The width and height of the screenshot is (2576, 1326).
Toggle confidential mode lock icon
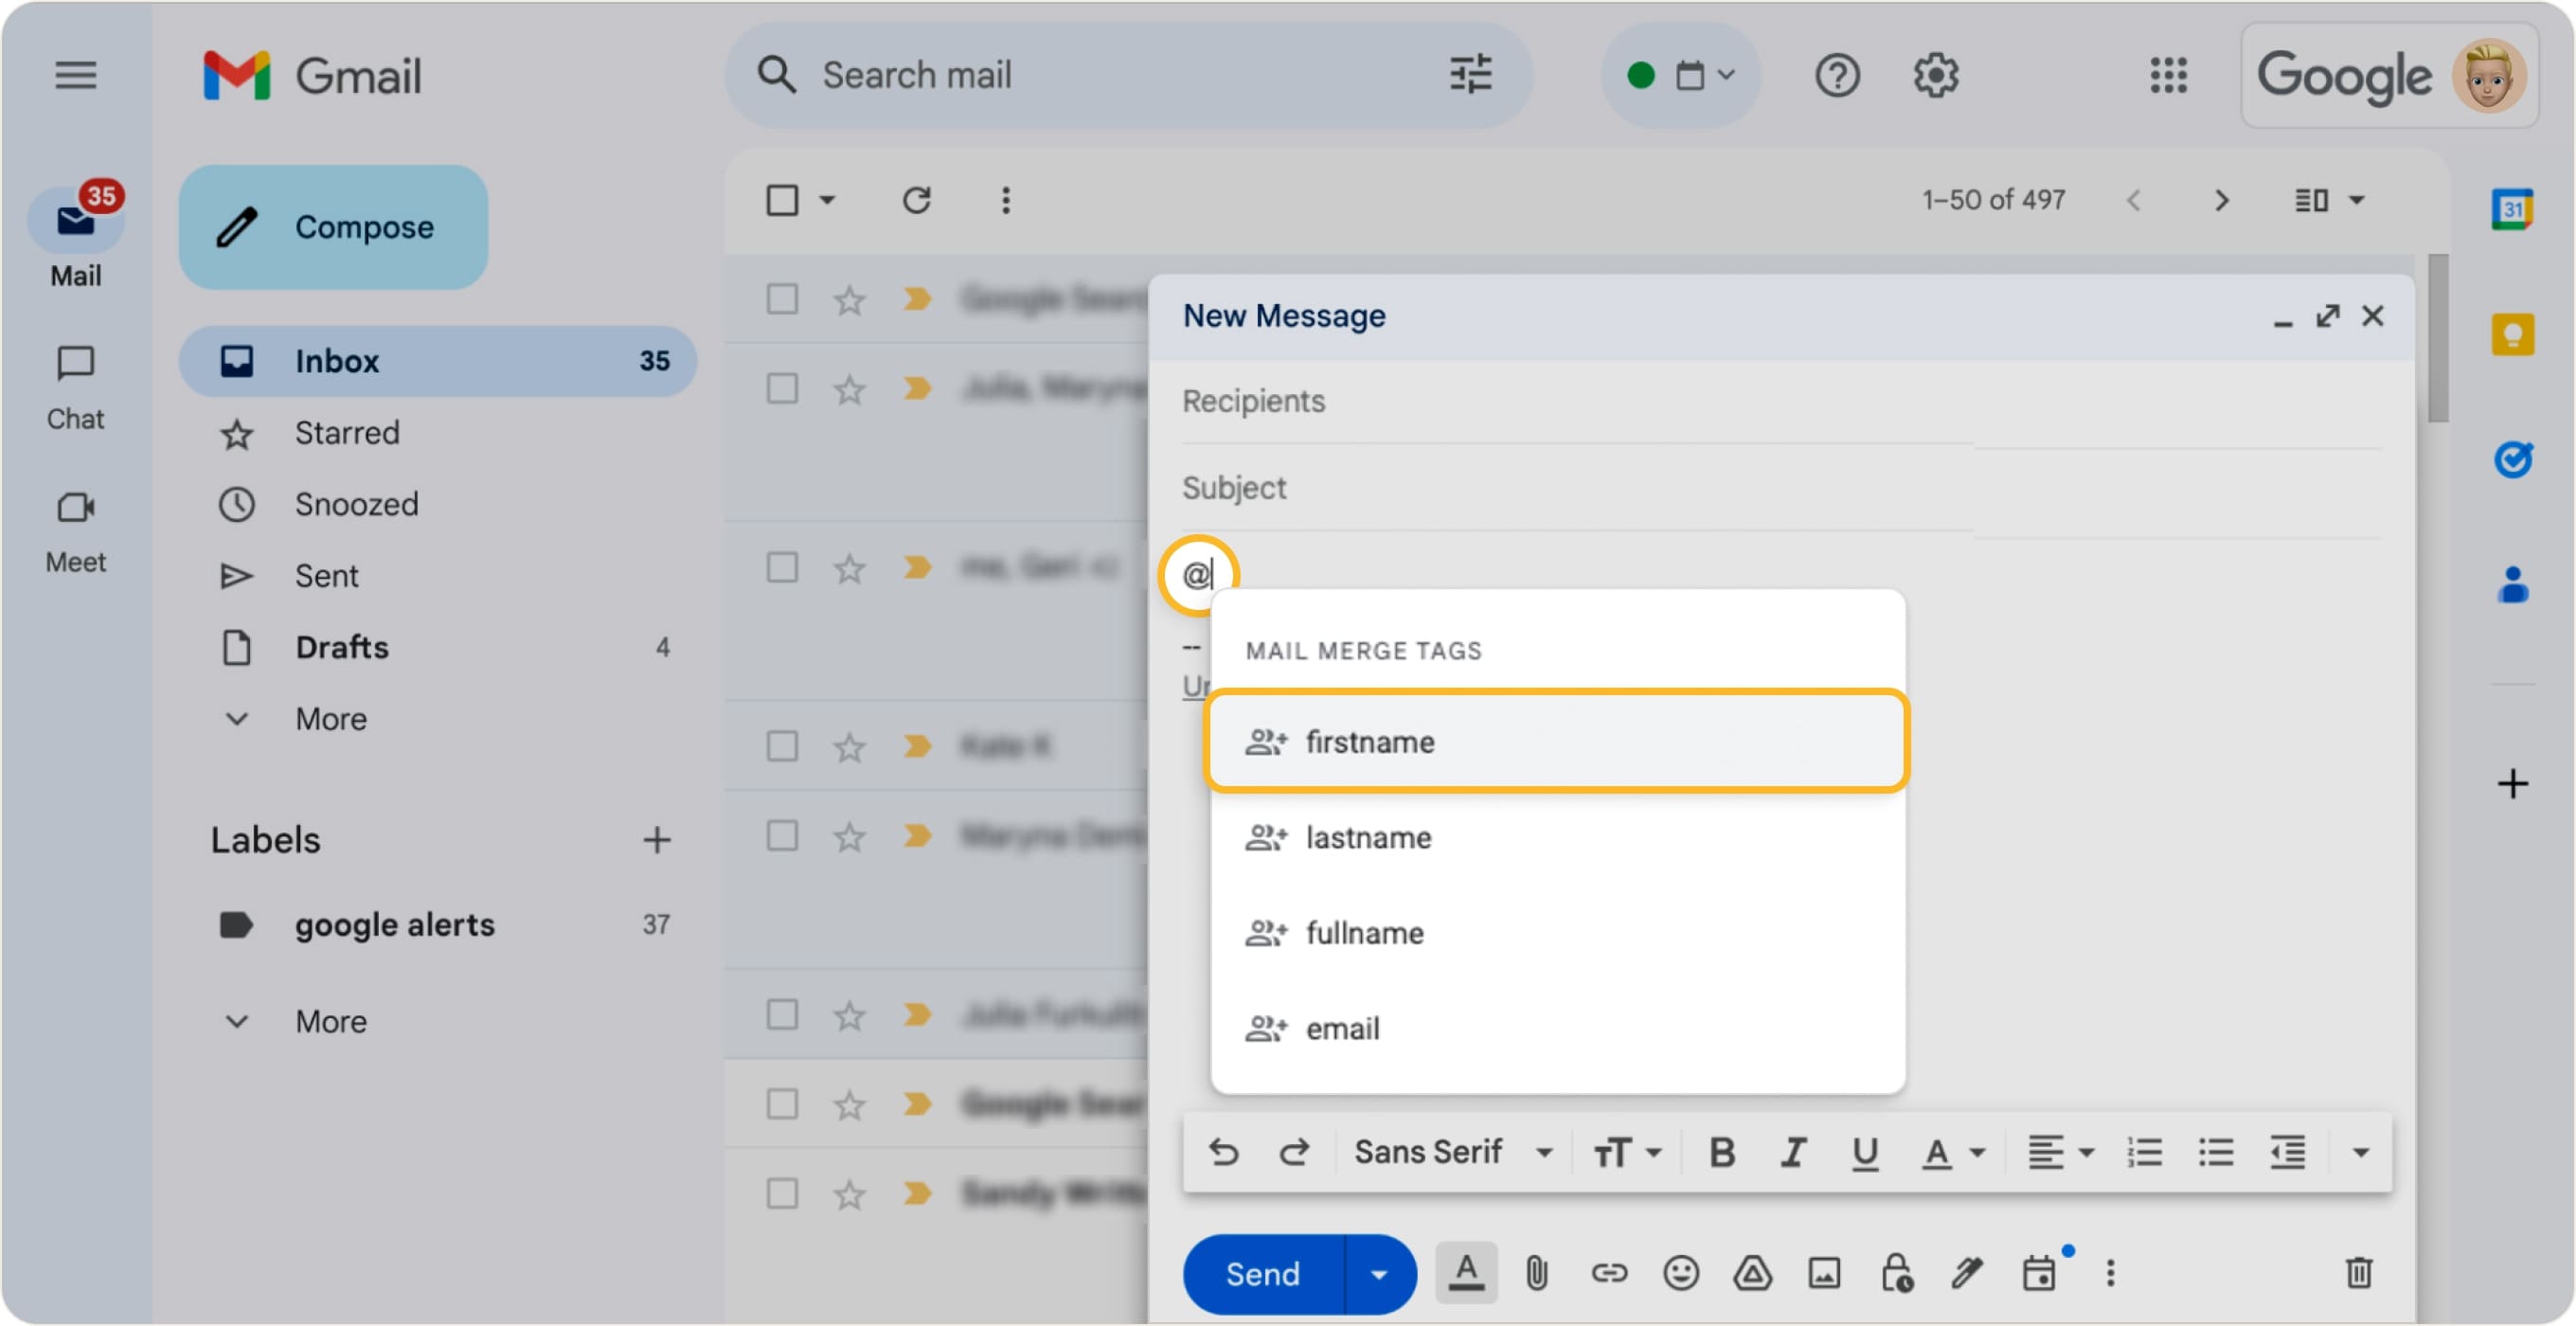point(1896,1273)
